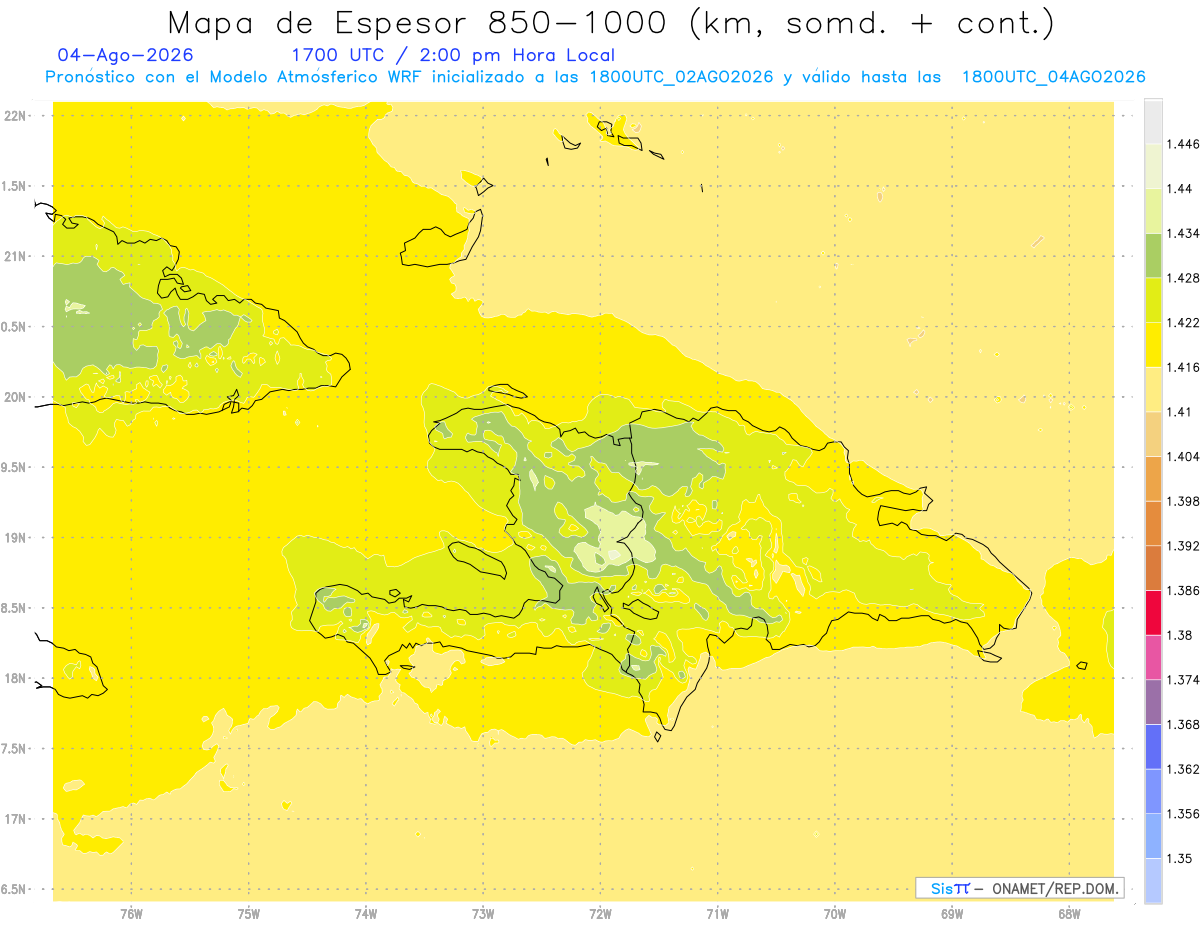The height and width of the screenshot is (927, 1200).
Task: Click the legend value '1.422'
Action: pos(1183,323)
